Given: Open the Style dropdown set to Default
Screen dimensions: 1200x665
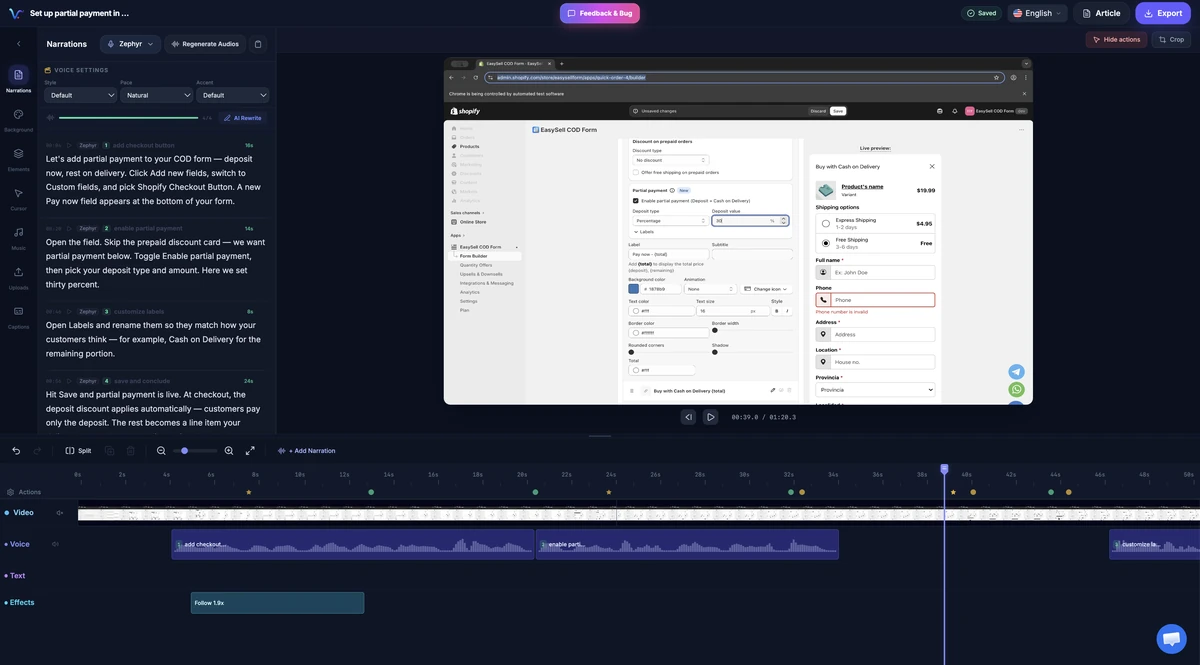Looking at the screenshot, I should [80, 95].
